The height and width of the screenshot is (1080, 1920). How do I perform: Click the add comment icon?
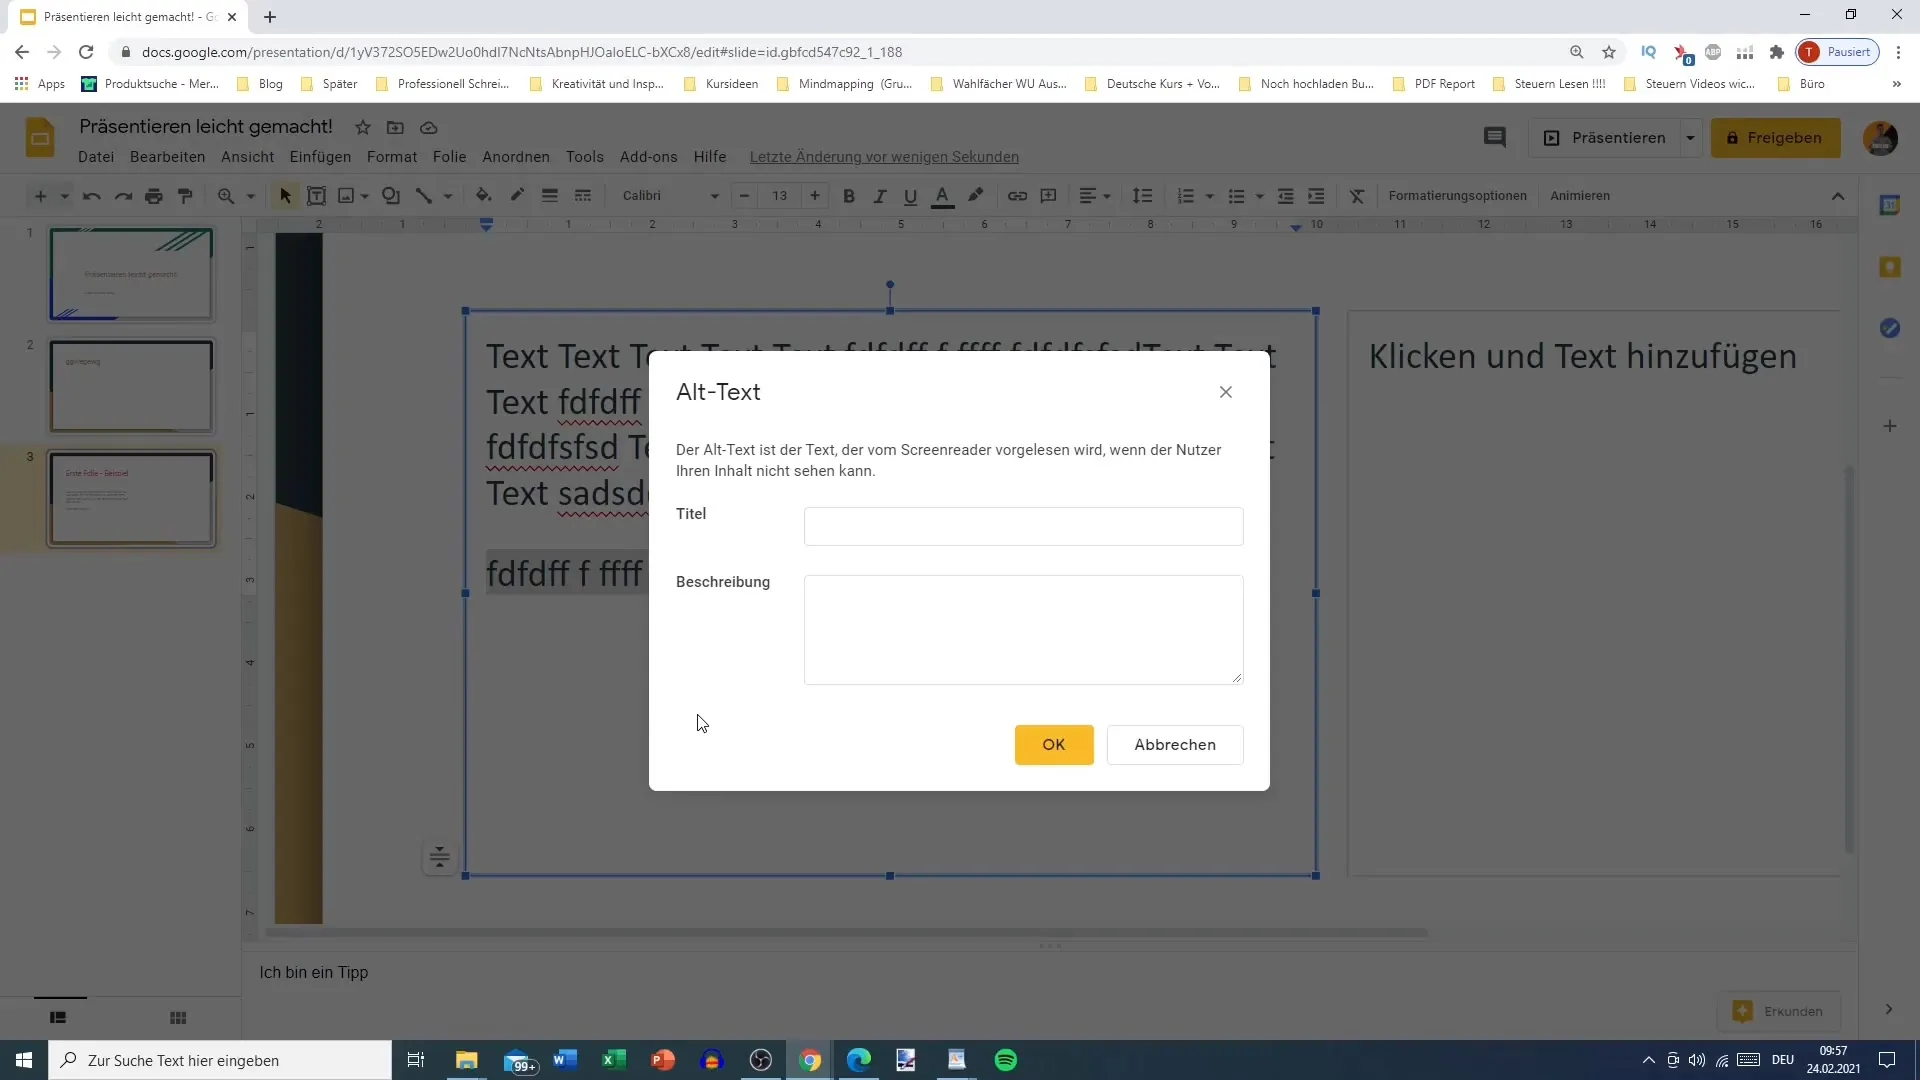pyautogui.click(x=1049, y=196)
